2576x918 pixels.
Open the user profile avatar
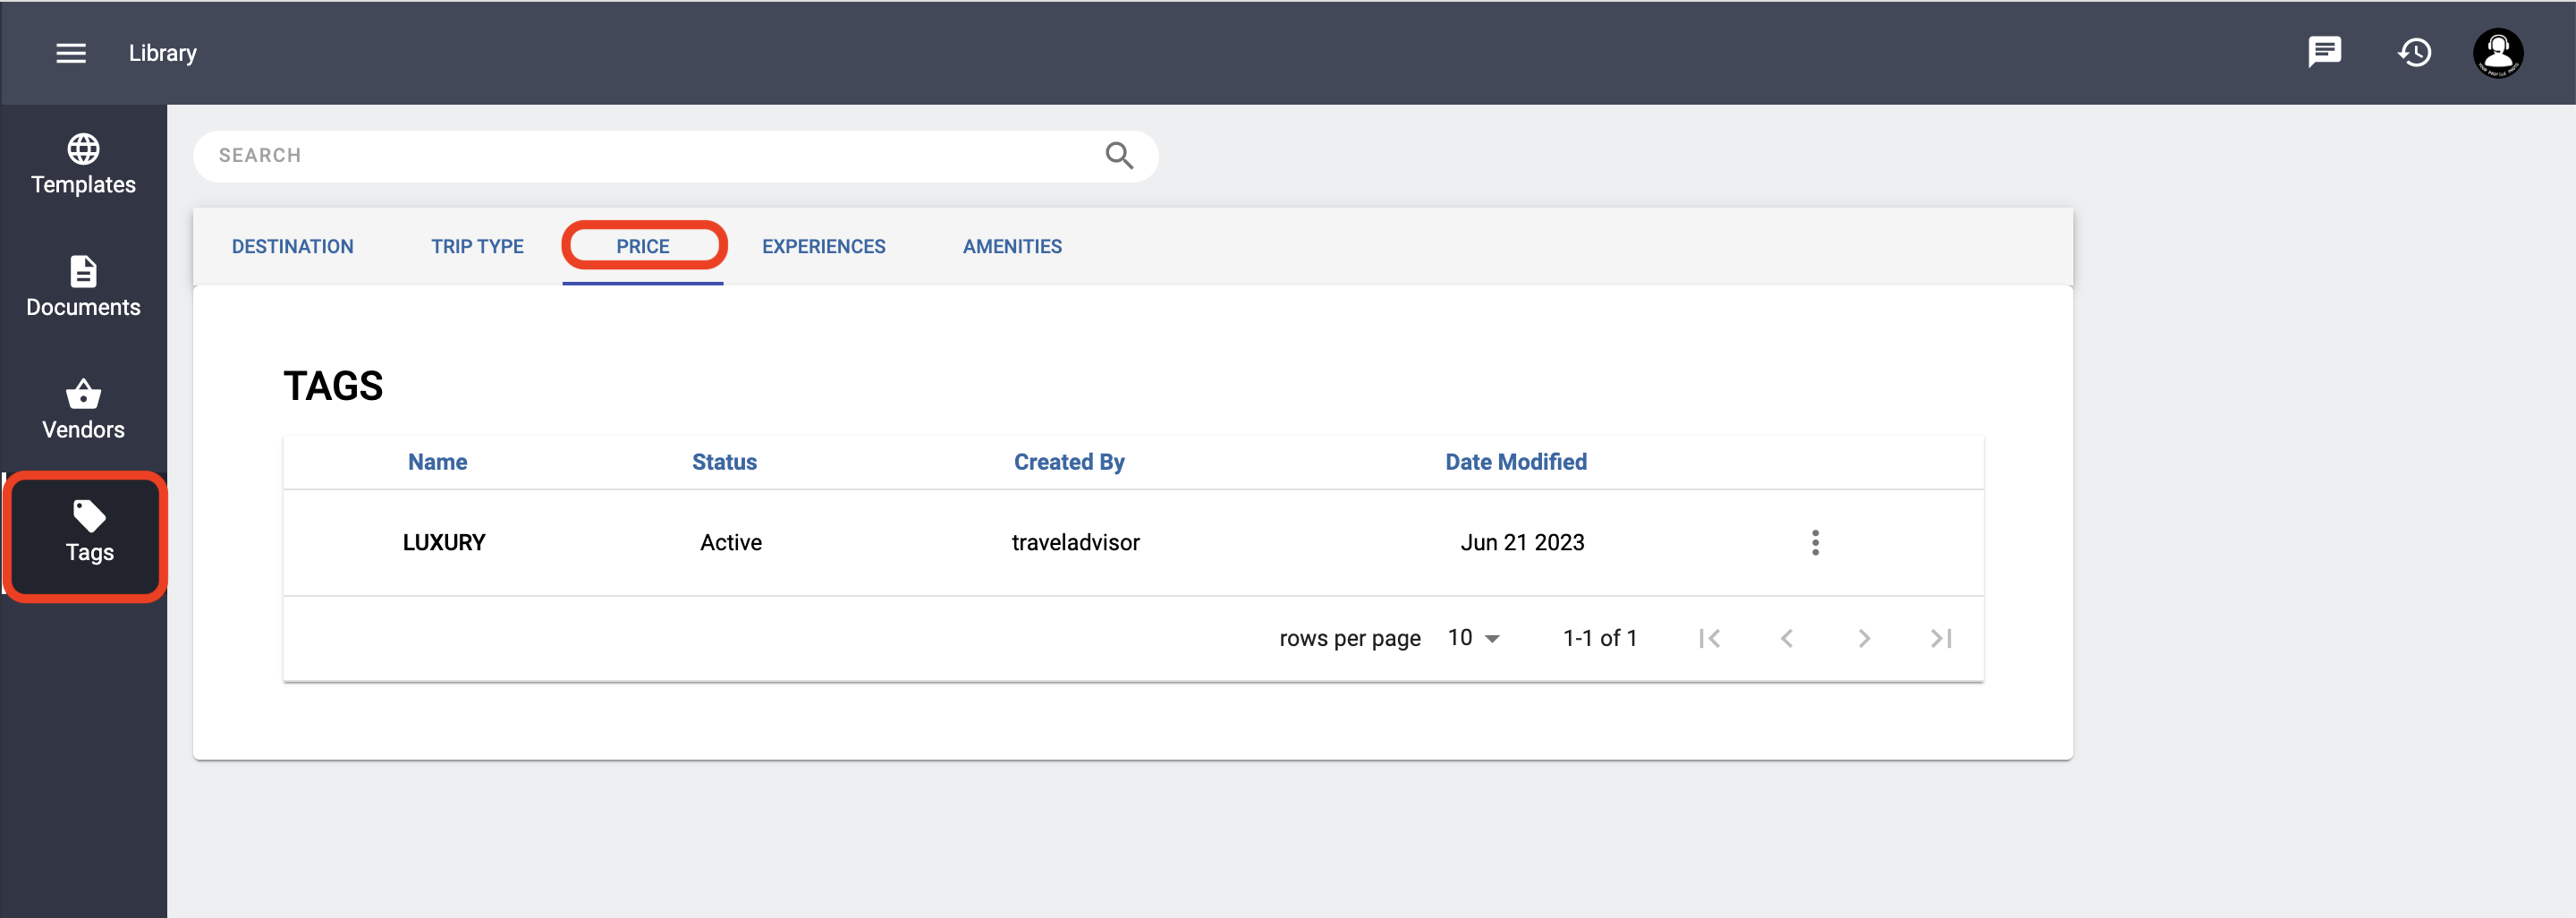(2497, 52)
